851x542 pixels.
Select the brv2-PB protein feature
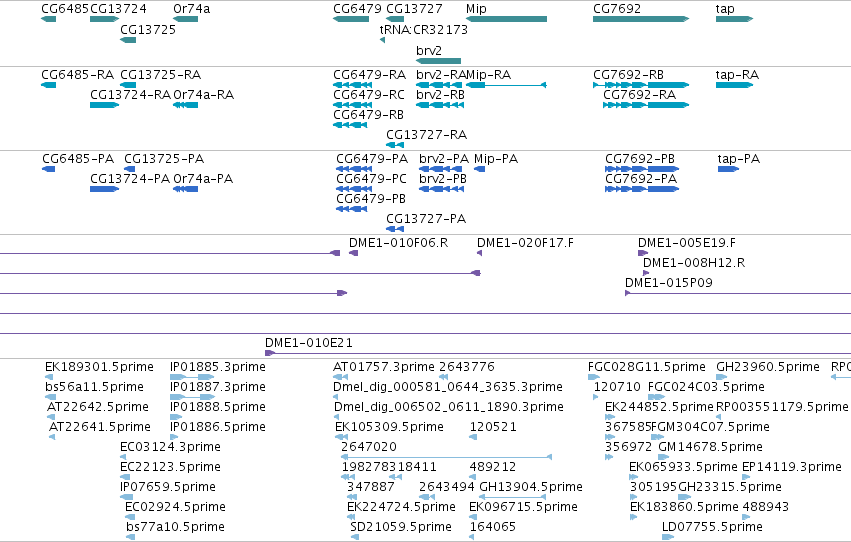tap(441, 189)
